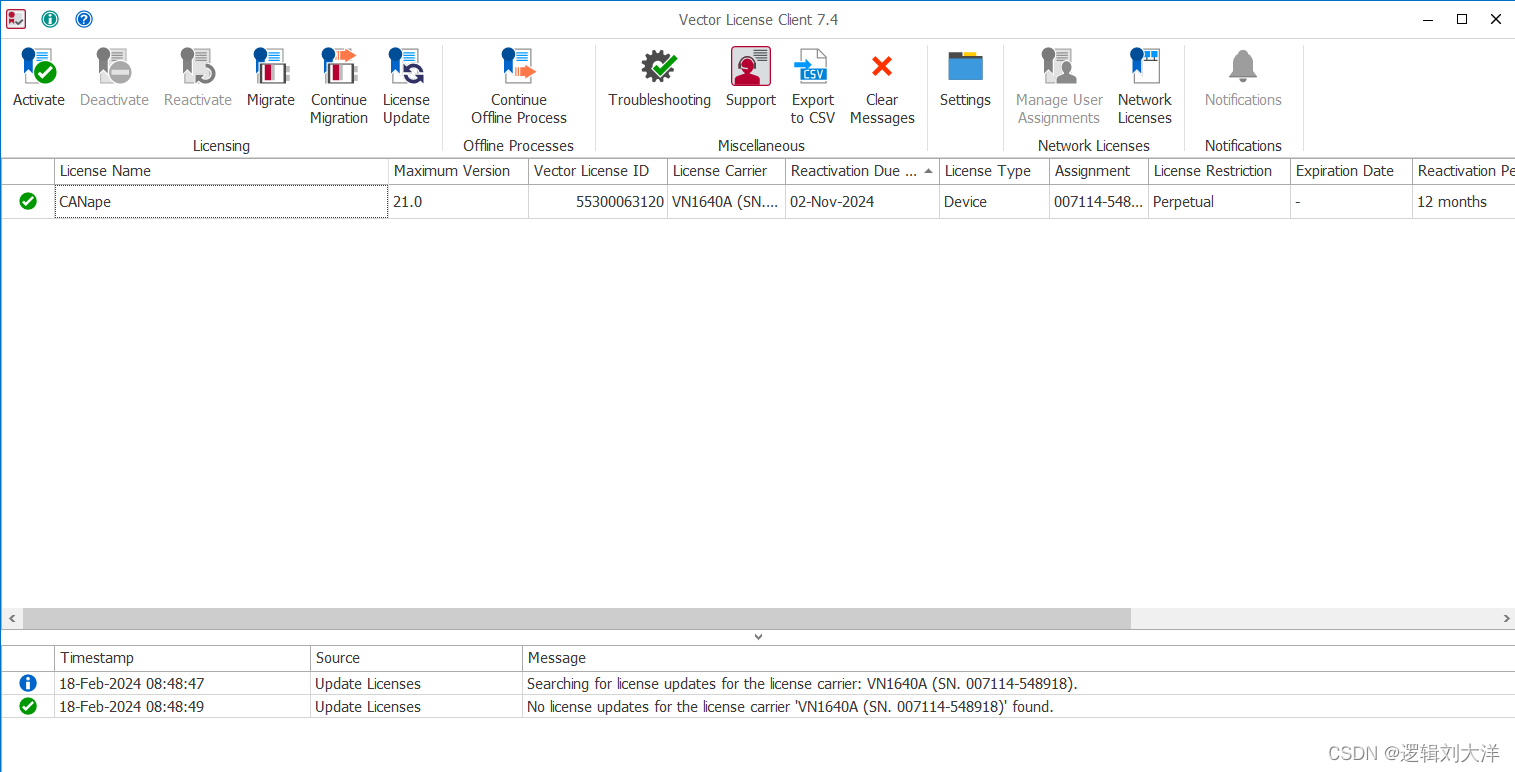Click the Reactivate license icon
The image size is (1515, 772).
198,67
